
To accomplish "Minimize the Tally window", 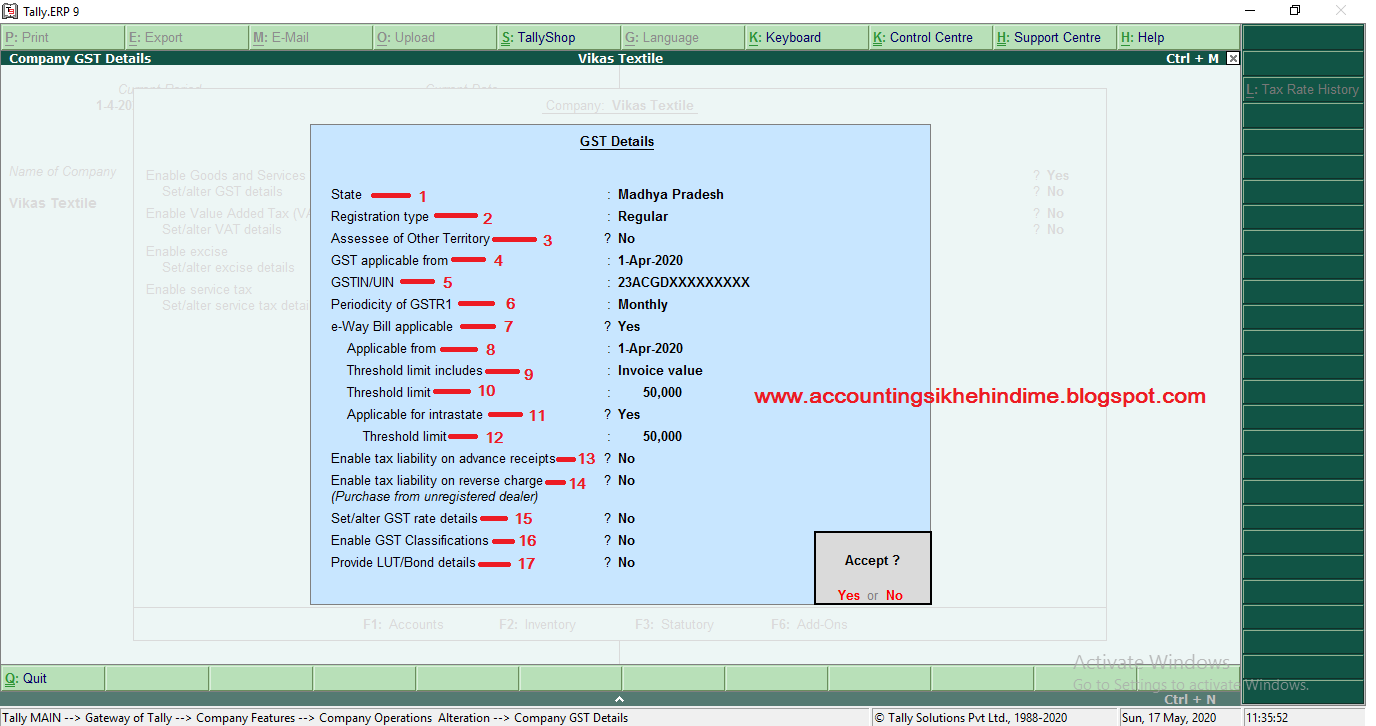I will click(1249, 11).
